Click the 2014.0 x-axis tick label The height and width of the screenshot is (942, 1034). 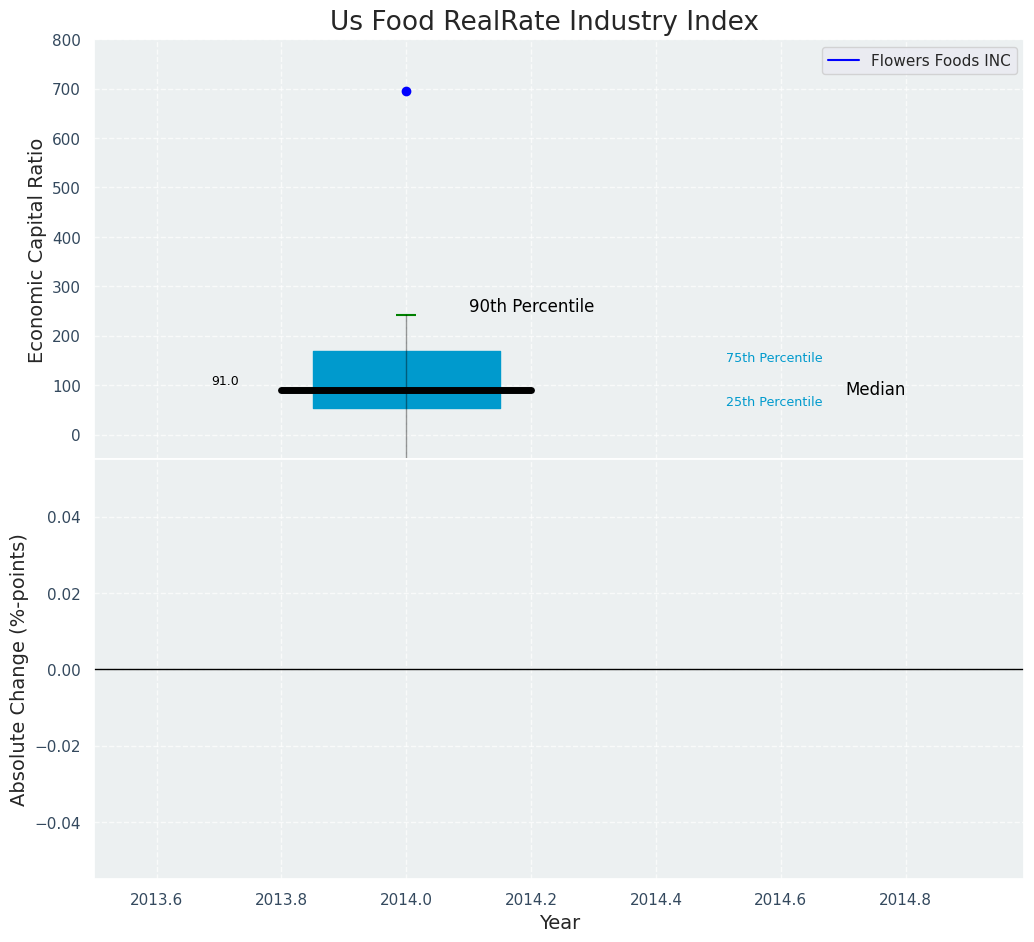point(406,899)
